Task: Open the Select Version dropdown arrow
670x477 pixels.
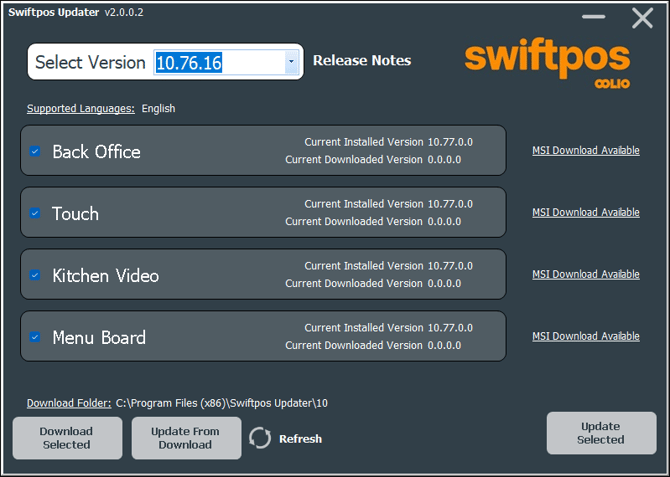Action: tap(291, 62)
